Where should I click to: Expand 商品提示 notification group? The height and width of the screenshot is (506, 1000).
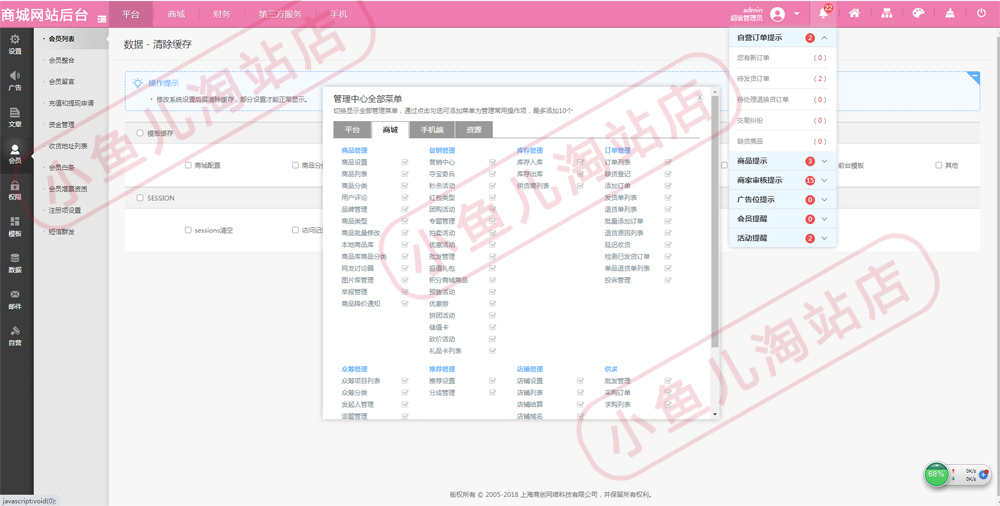click(x=824, y=161)
